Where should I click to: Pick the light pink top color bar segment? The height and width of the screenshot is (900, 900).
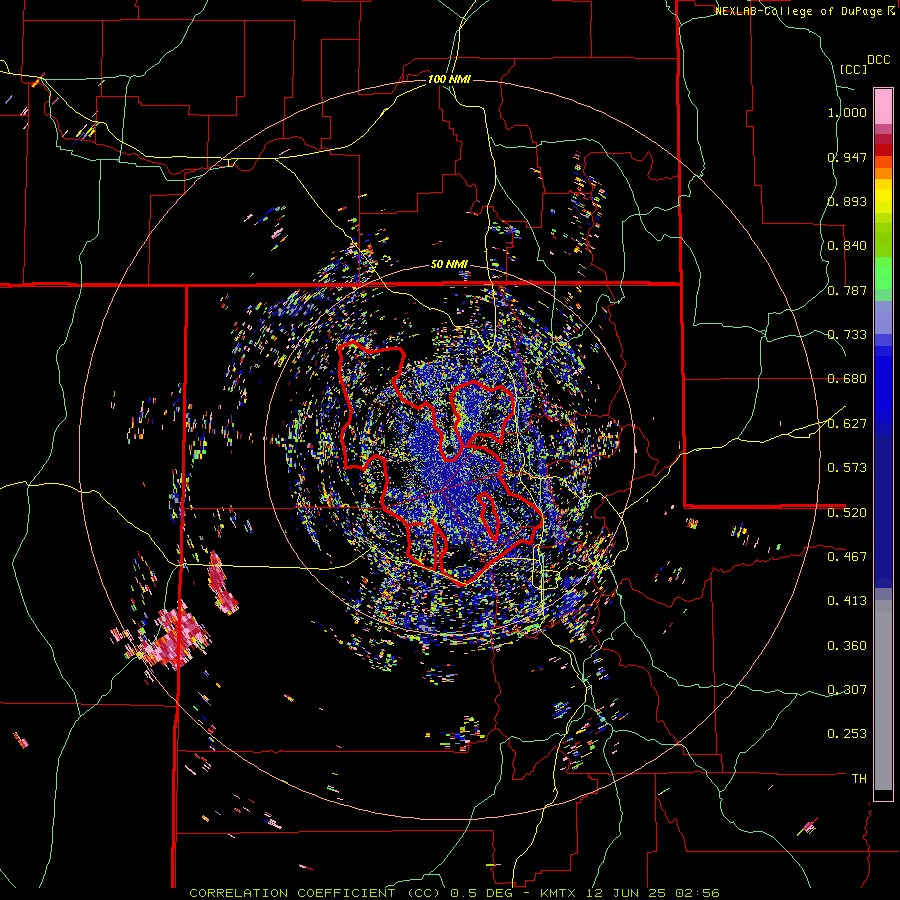coord(883,106)
